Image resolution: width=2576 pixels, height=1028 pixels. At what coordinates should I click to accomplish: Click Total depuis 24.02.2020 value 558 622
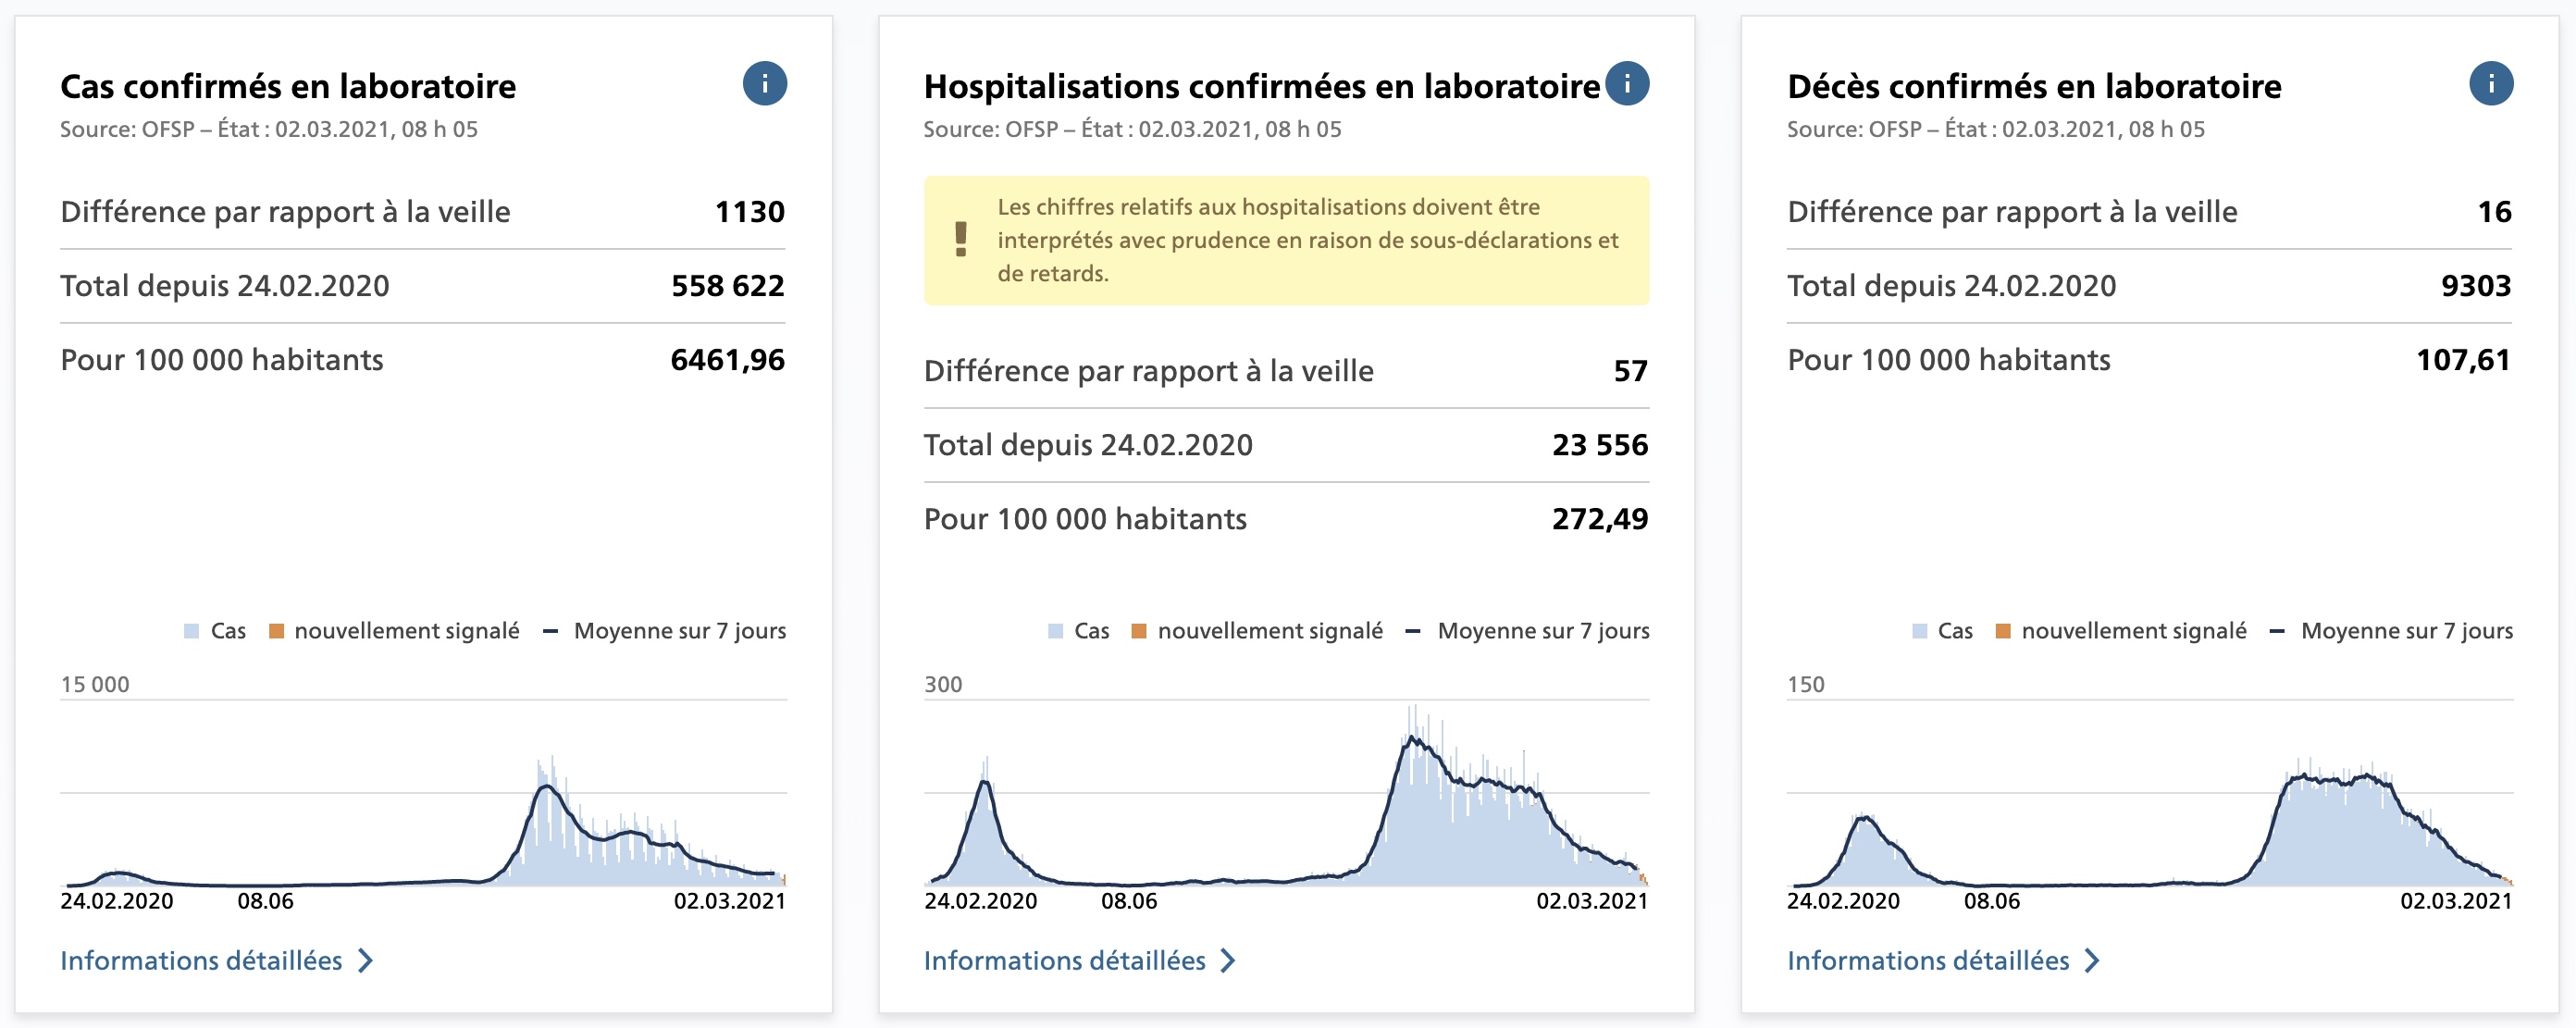click(x=727, y=286)
